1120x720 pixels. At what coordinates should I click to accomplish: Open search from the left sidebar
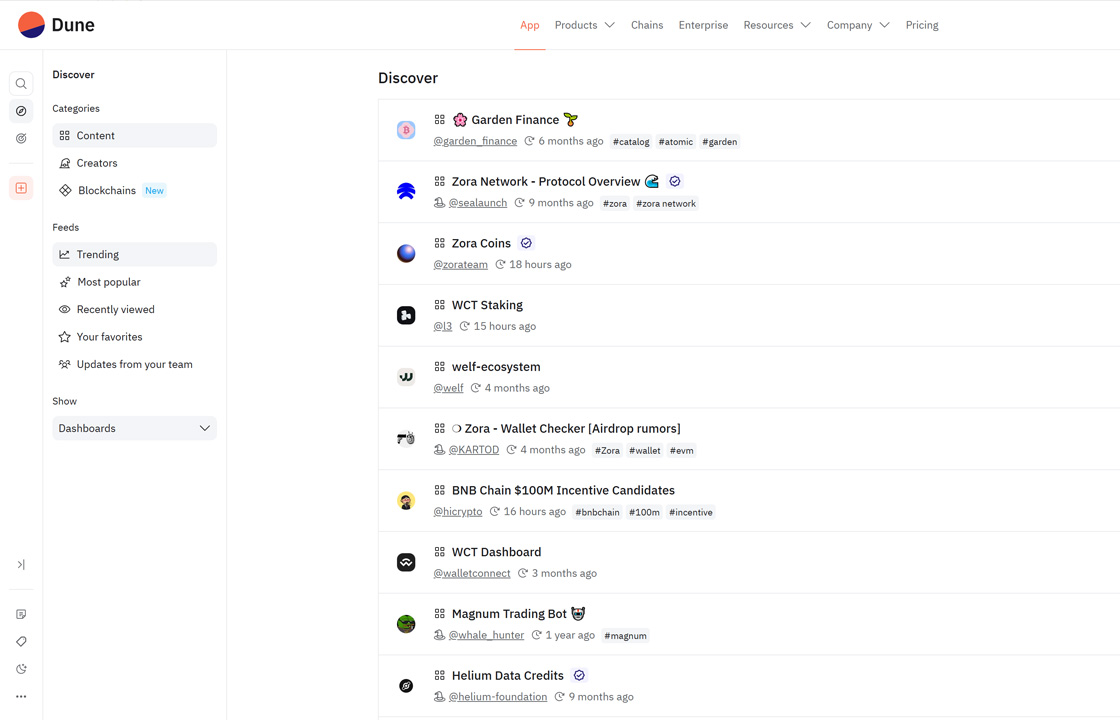click(x=21, y=84)
